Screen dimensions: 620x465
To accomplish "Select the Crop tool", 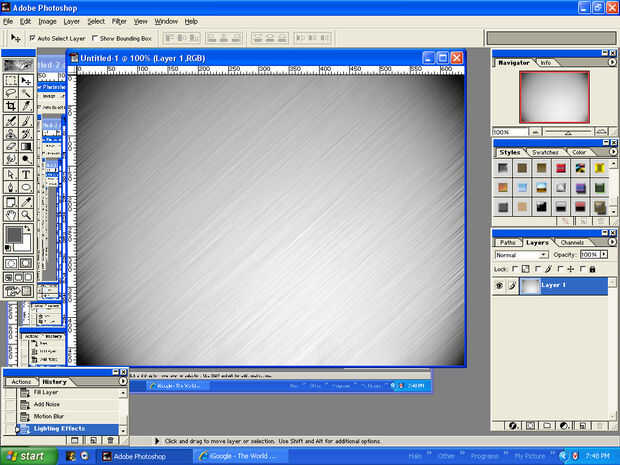I will pos(11,106).
